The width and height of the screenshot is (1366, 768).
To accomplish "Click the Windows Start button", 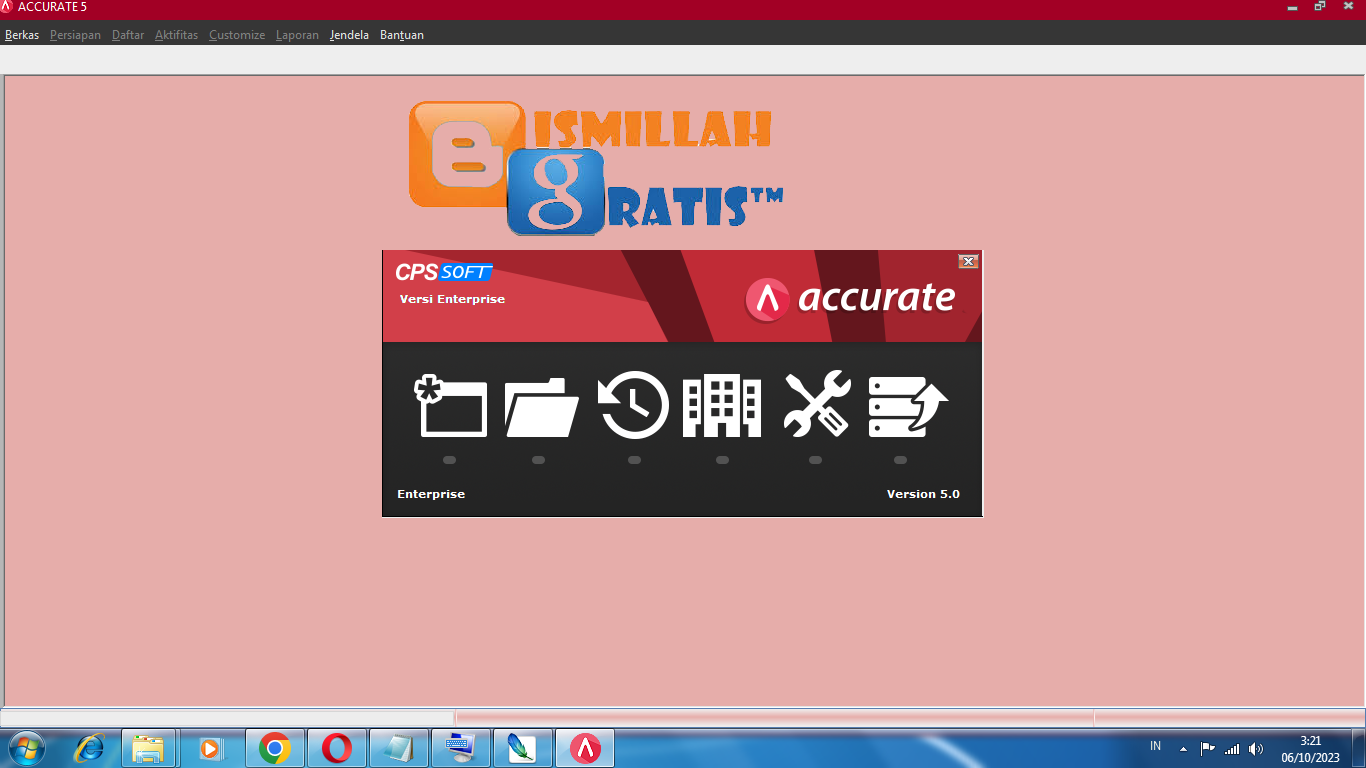I will 26,748.
